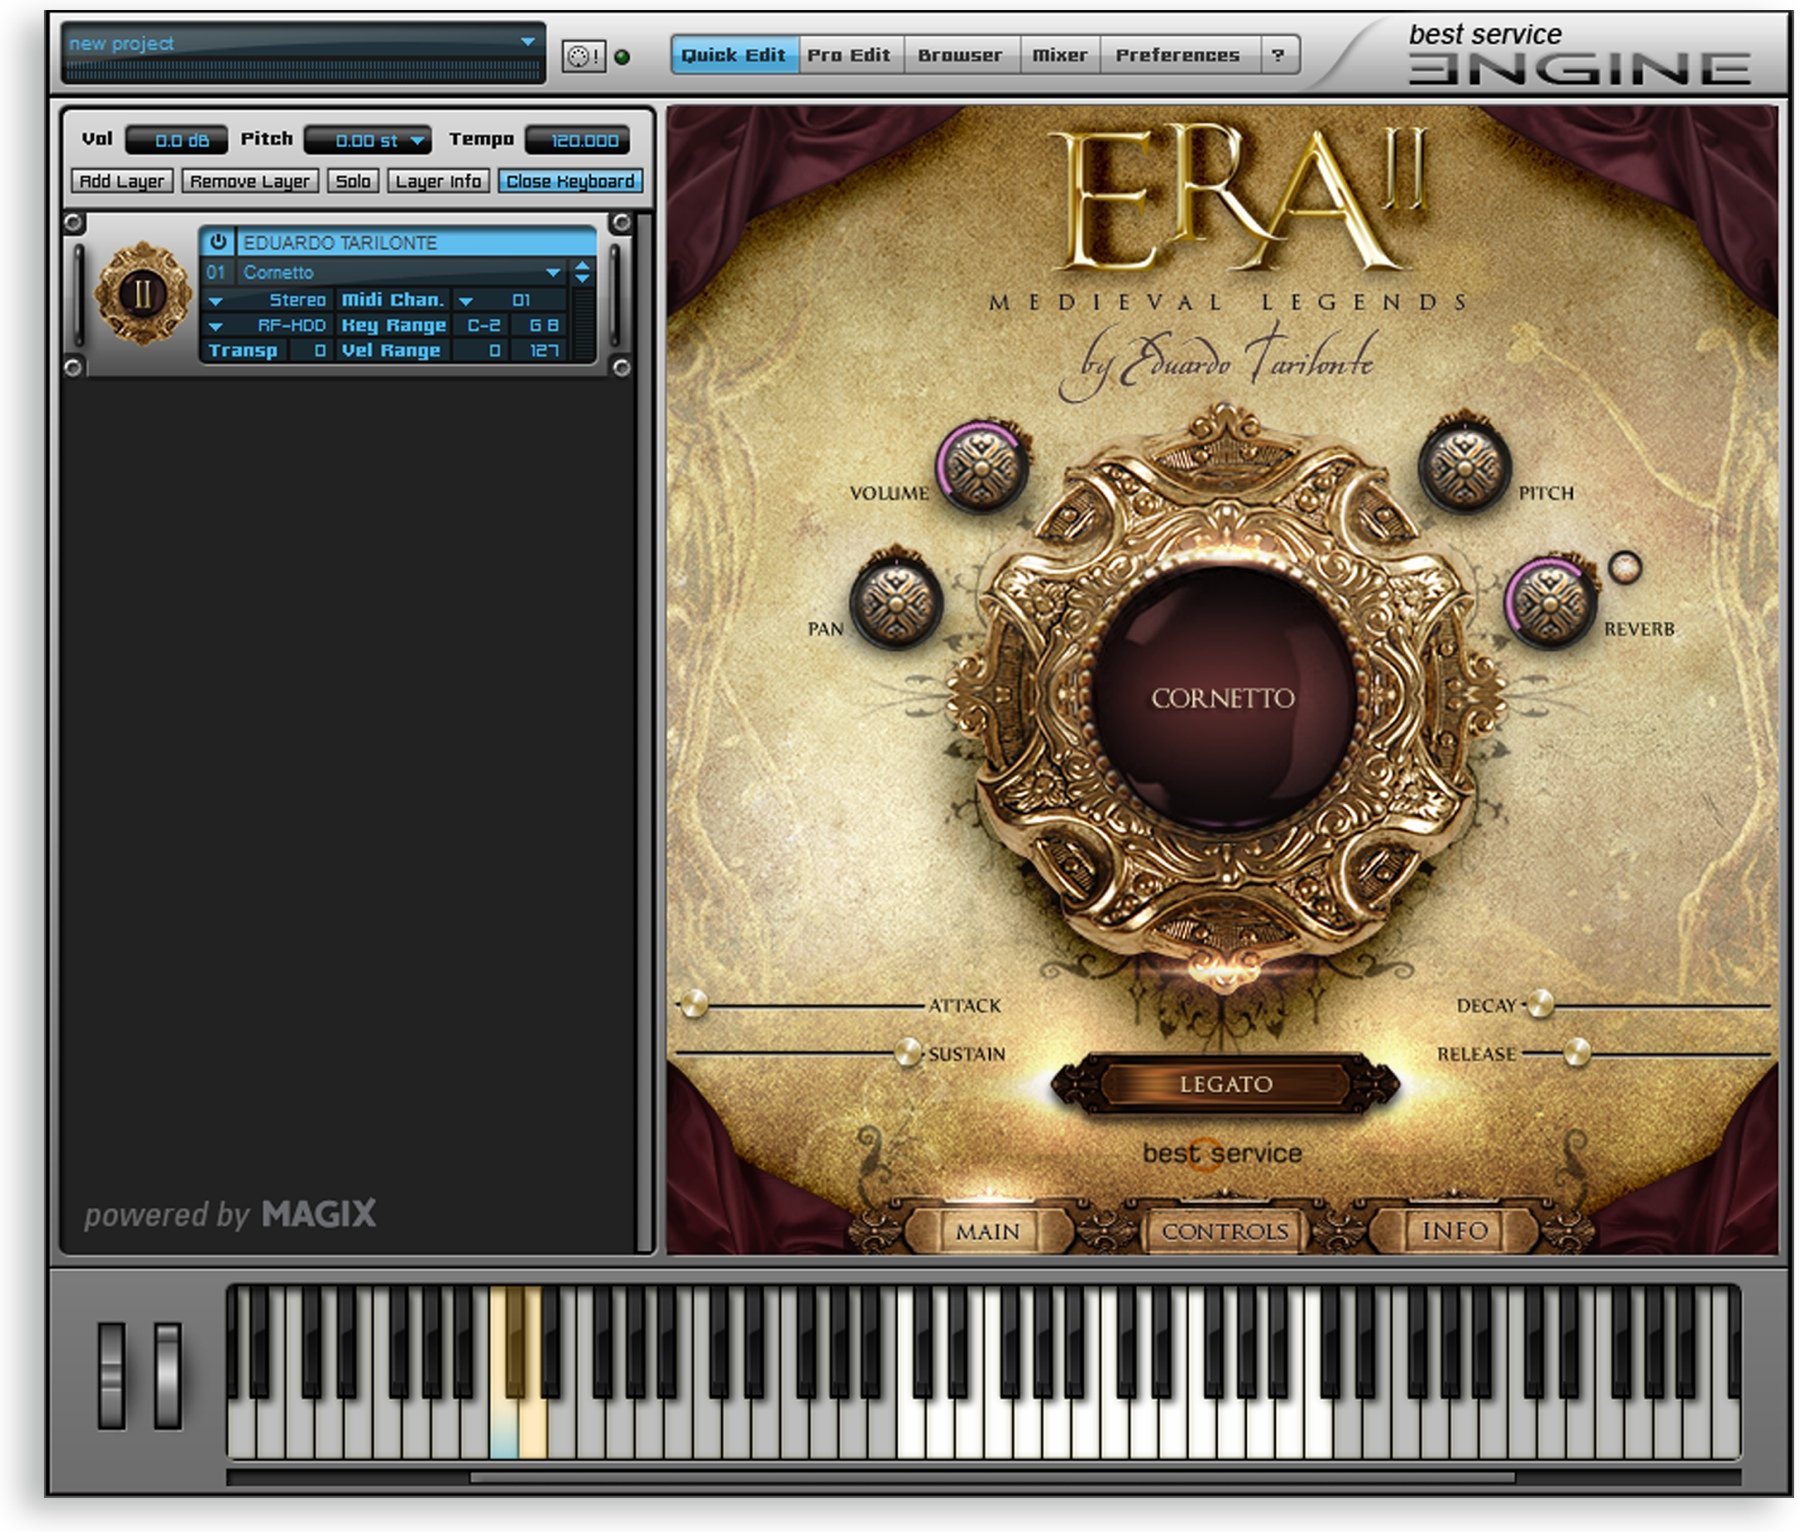The width and height of the screenshot is (1800, 1532).
Task: Click the Vol 0.0 dB field
Action: tap(177, 140)
